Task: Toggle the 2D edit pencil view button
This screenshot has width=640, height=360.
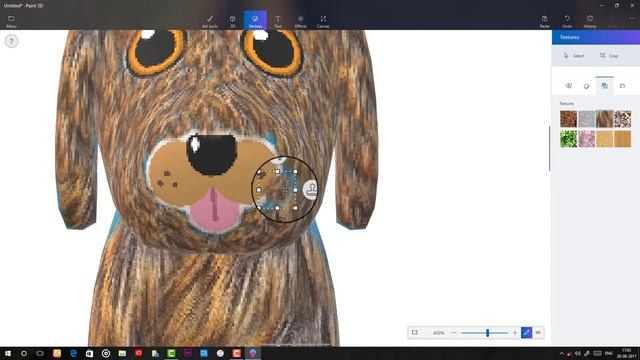Action: (527, 333)
